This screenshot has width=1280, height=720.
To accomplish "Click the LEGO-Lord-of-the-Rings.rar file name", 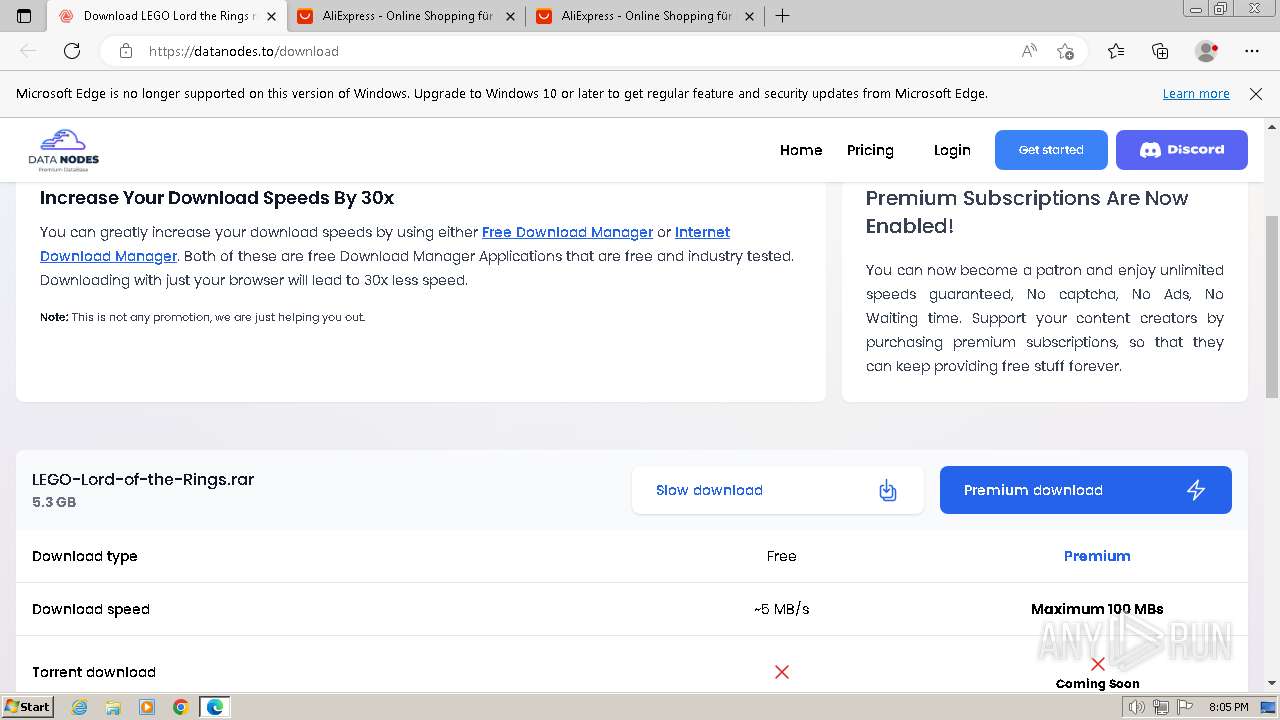I will point(143,479).
